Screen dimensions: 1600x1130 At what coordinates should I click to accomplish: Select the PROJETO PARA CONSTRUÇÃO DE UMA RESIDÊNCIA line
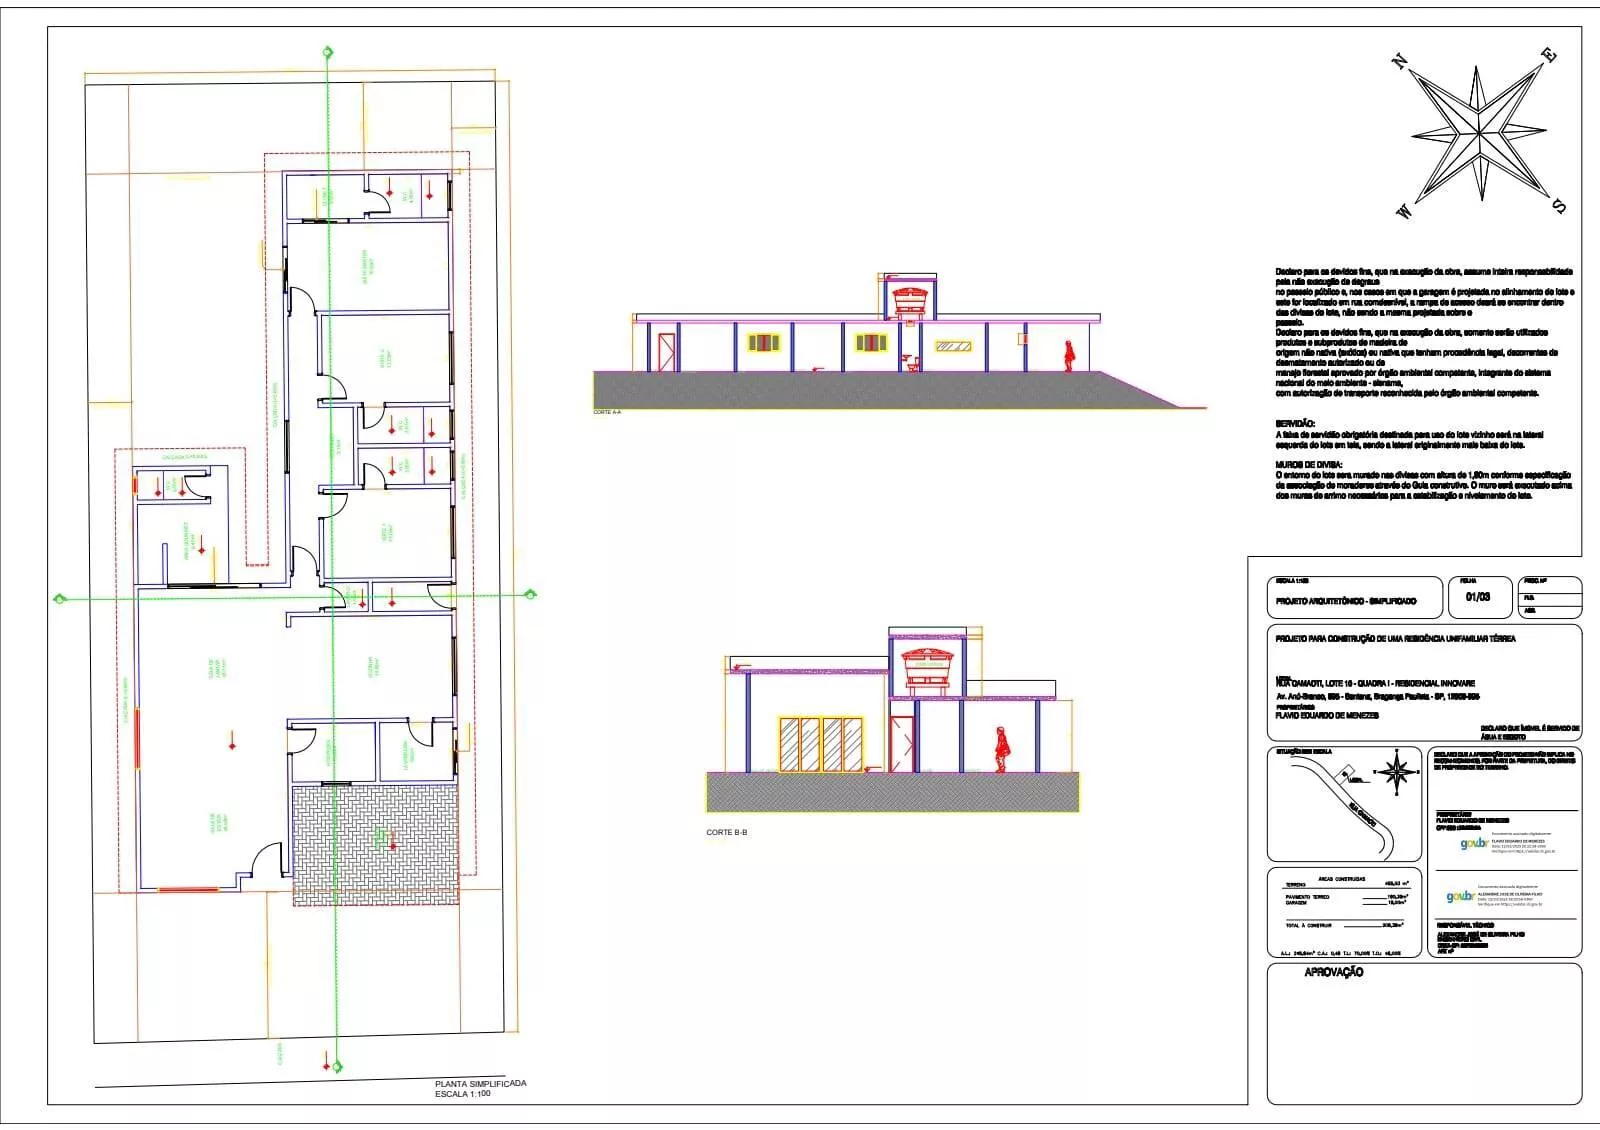[1395, 638]
